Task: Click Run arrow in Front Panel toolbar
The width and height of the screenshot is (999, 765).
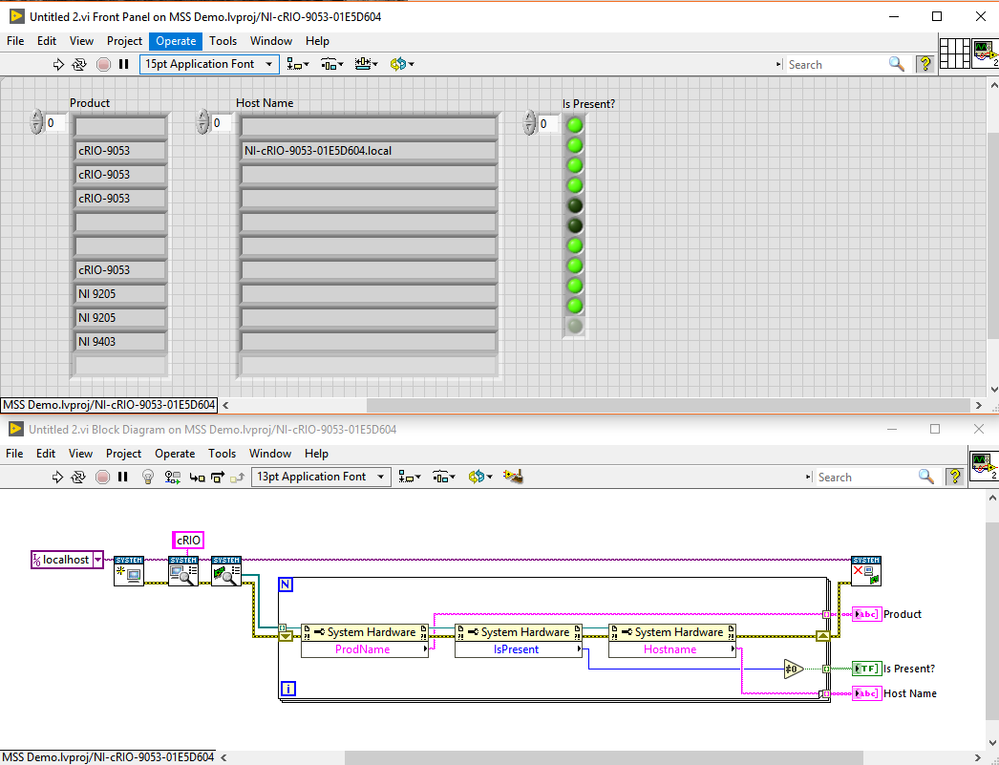Action: click(x=58, y=64)
